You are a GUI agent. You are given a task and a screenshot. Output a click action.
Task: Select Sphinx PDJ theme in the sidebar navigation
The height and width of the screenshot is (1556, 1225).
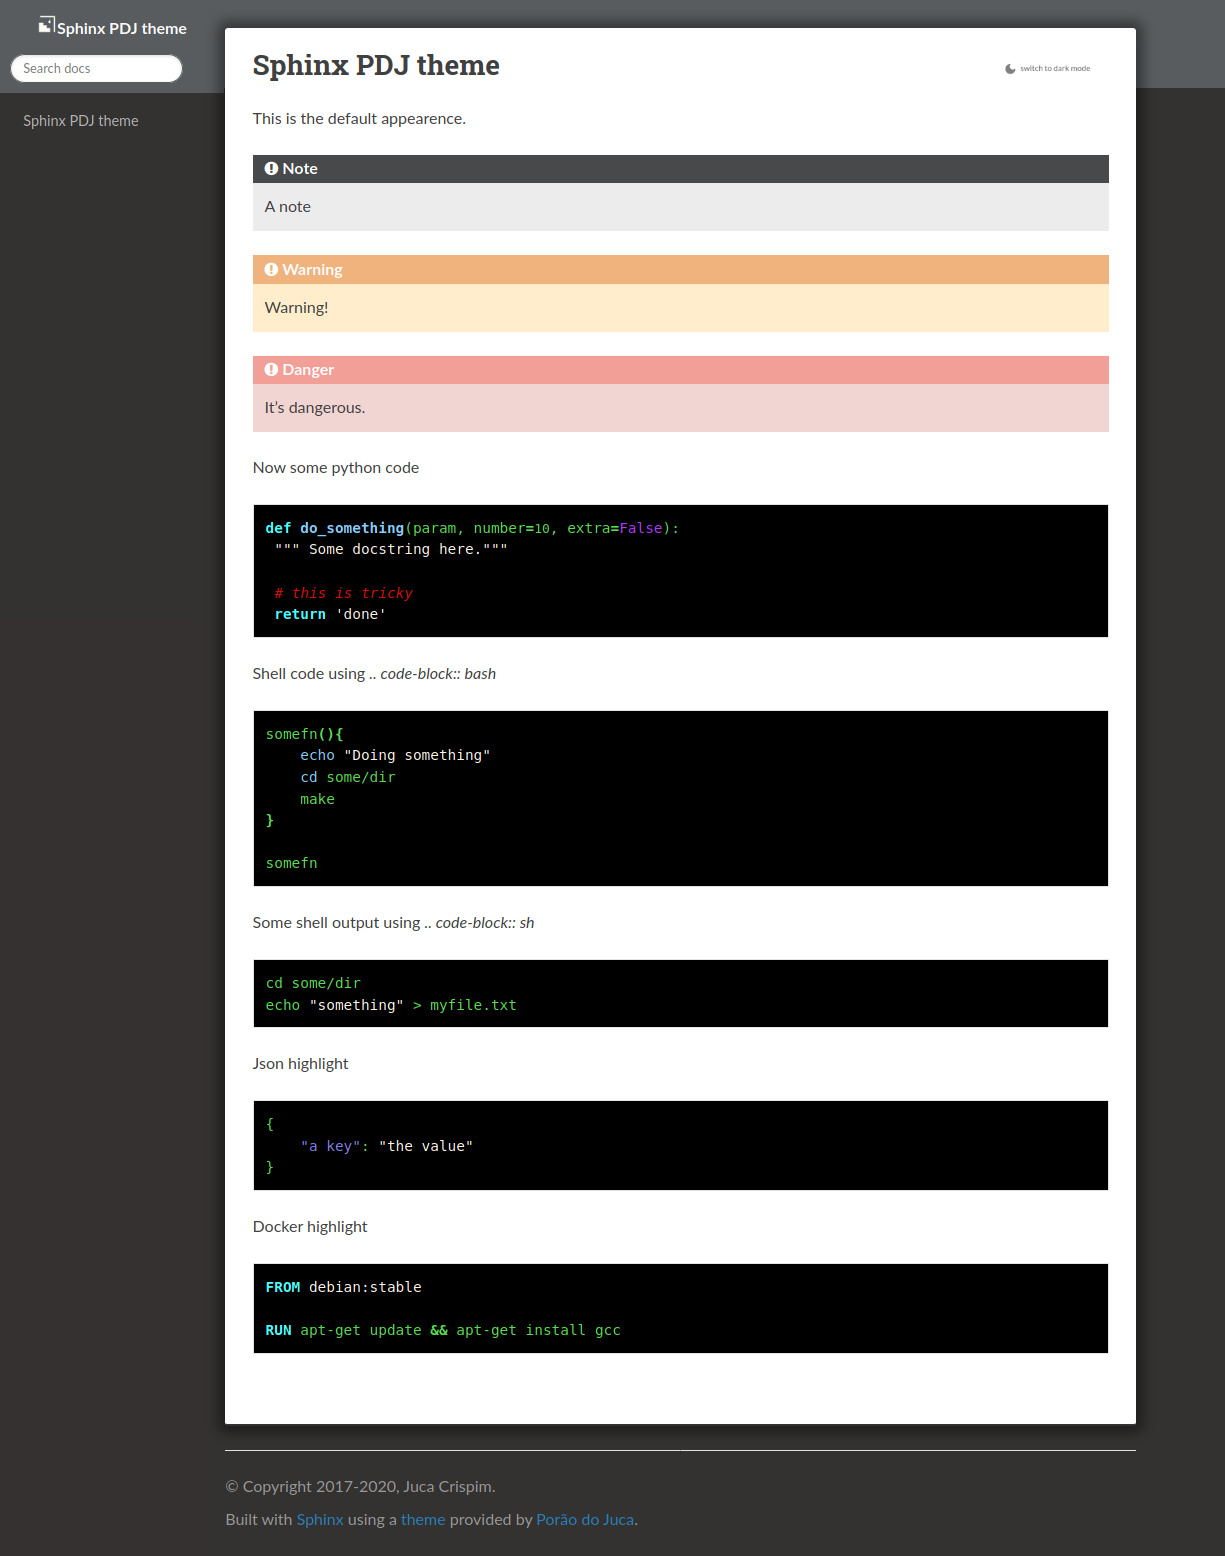pos(81,120)
